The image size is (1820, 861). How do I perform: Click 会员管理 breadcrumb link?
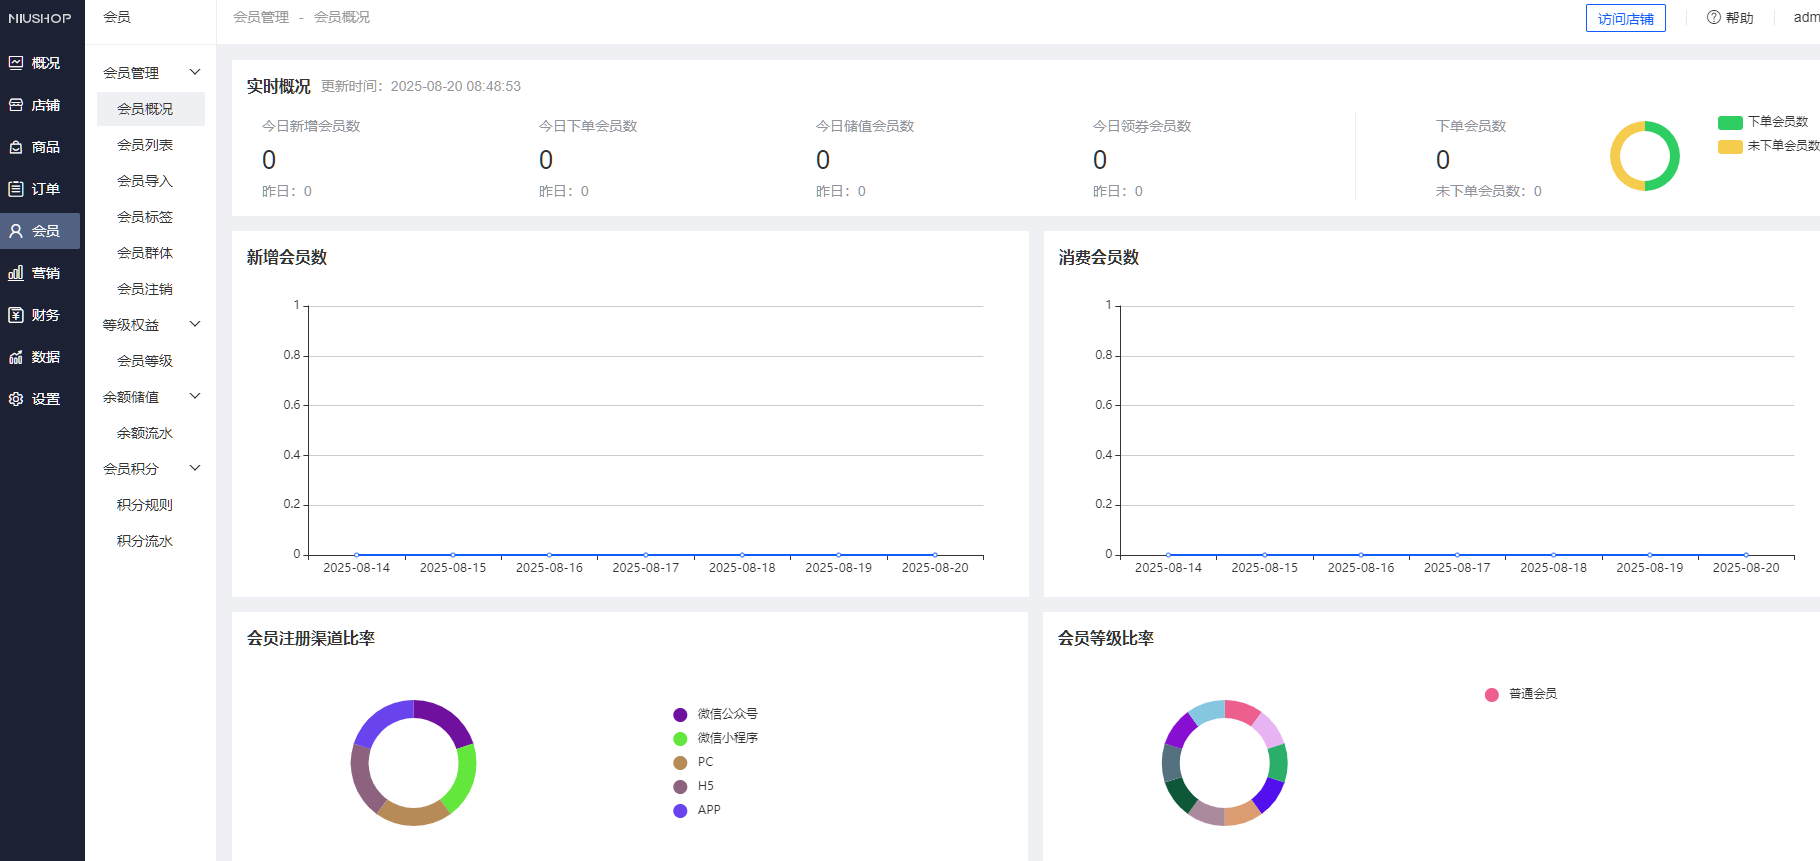click(261, 17)
